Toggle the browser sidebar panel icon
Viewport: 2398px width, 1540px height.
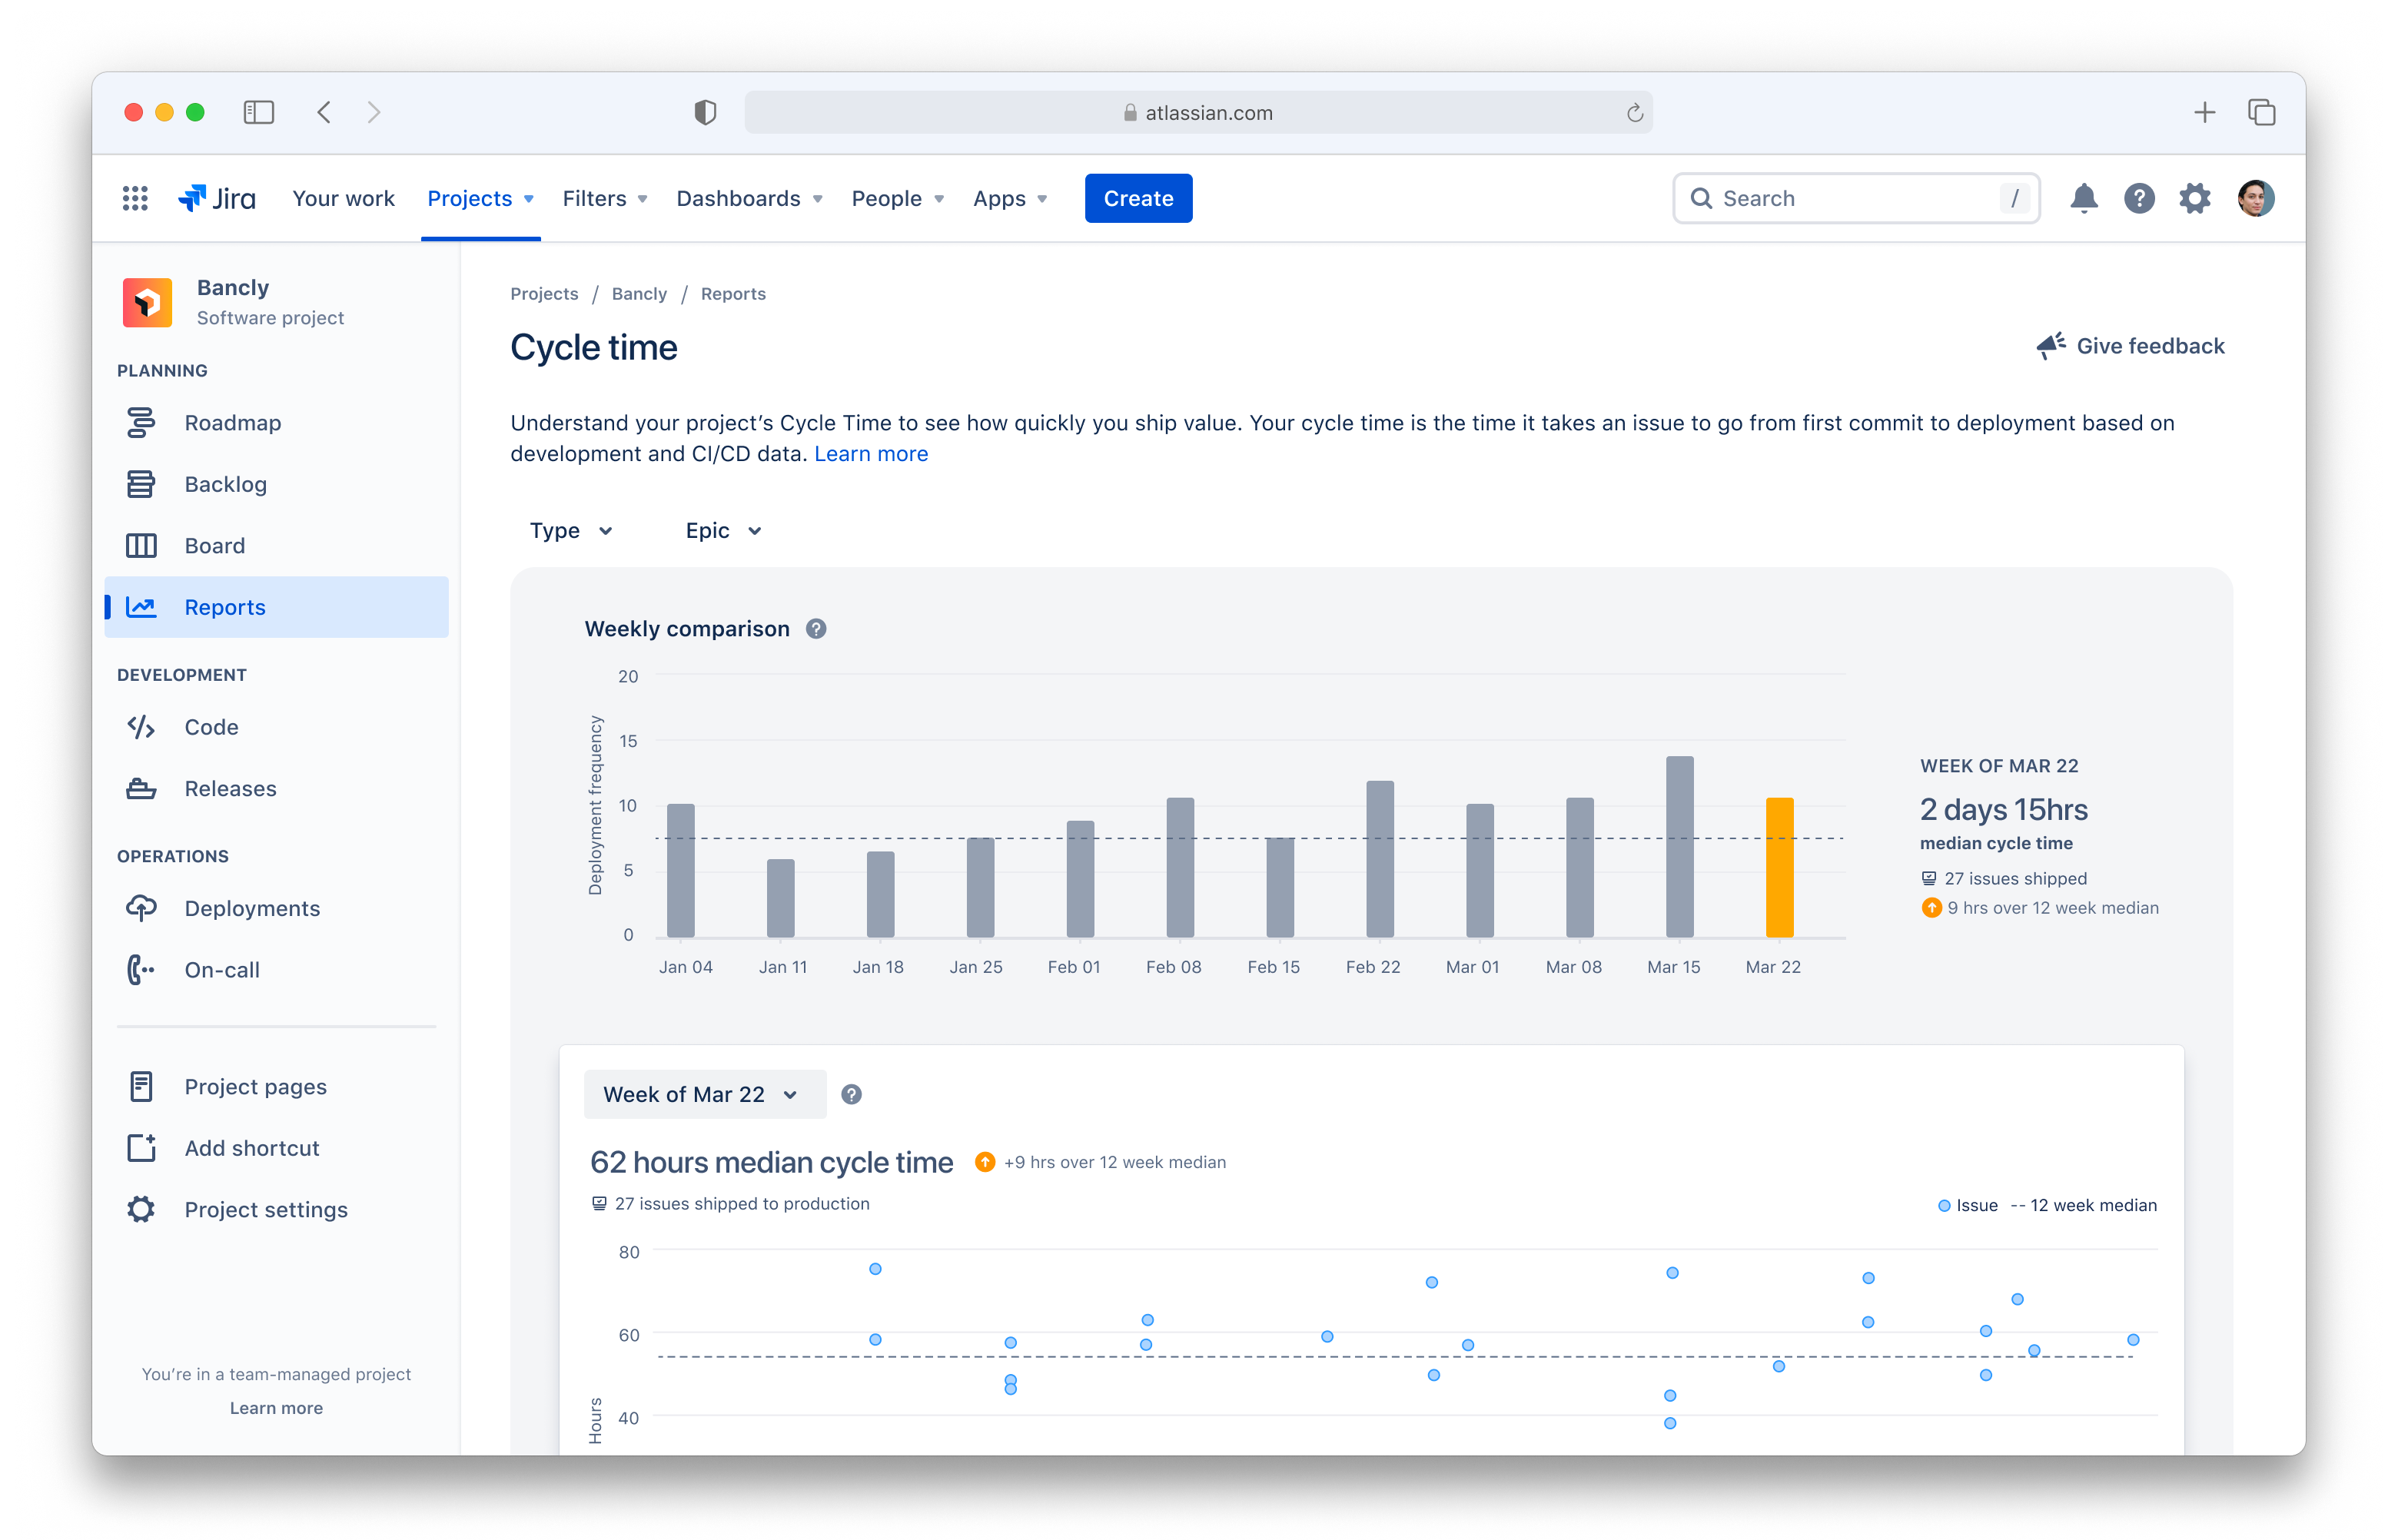tap(259, 112)
